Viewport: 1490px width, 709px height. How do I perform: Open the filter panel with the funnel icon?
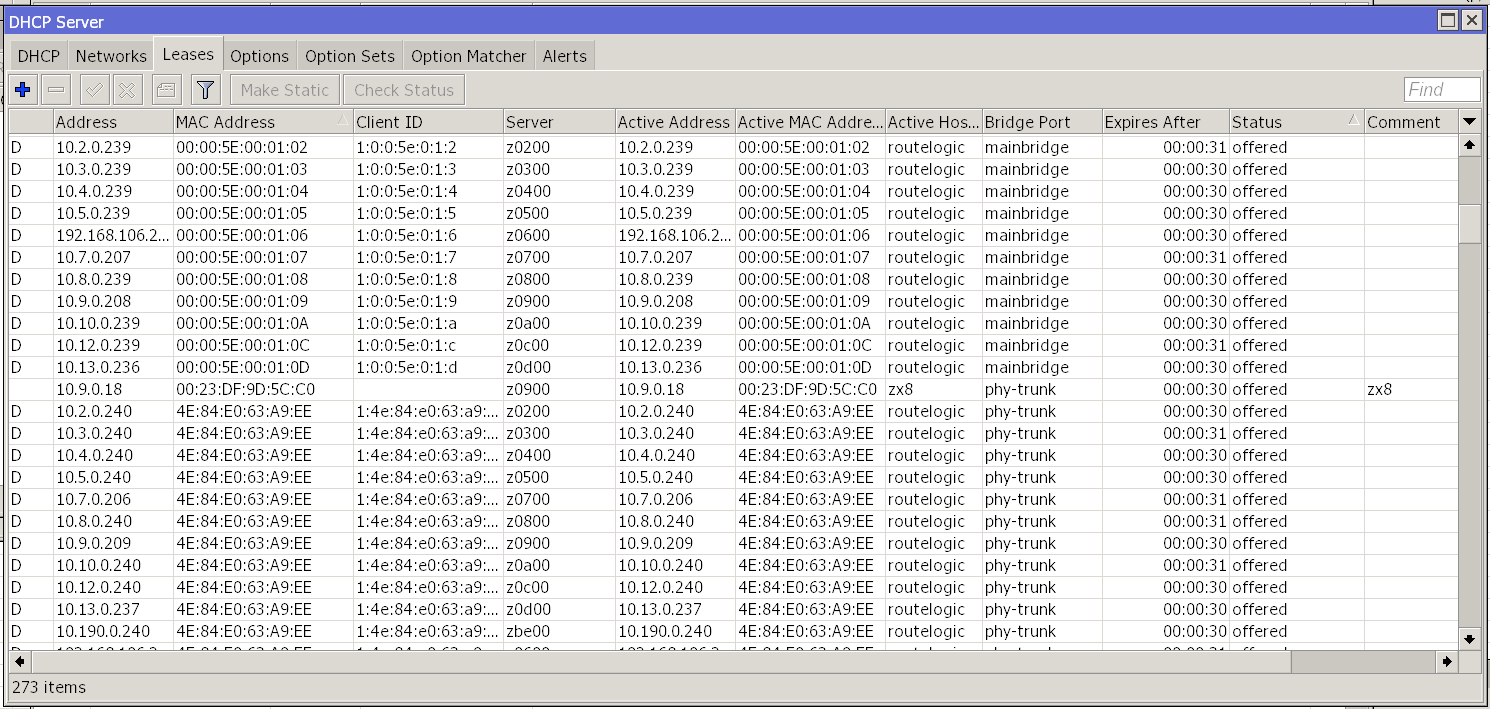205,89
